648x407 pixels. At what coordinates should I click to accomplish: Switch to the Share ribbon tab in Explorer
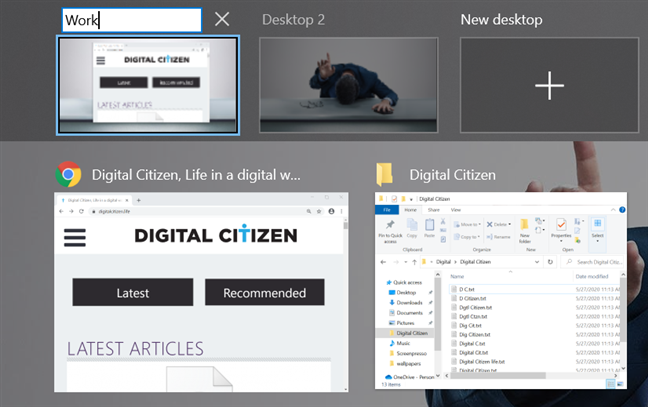point(434,210)
